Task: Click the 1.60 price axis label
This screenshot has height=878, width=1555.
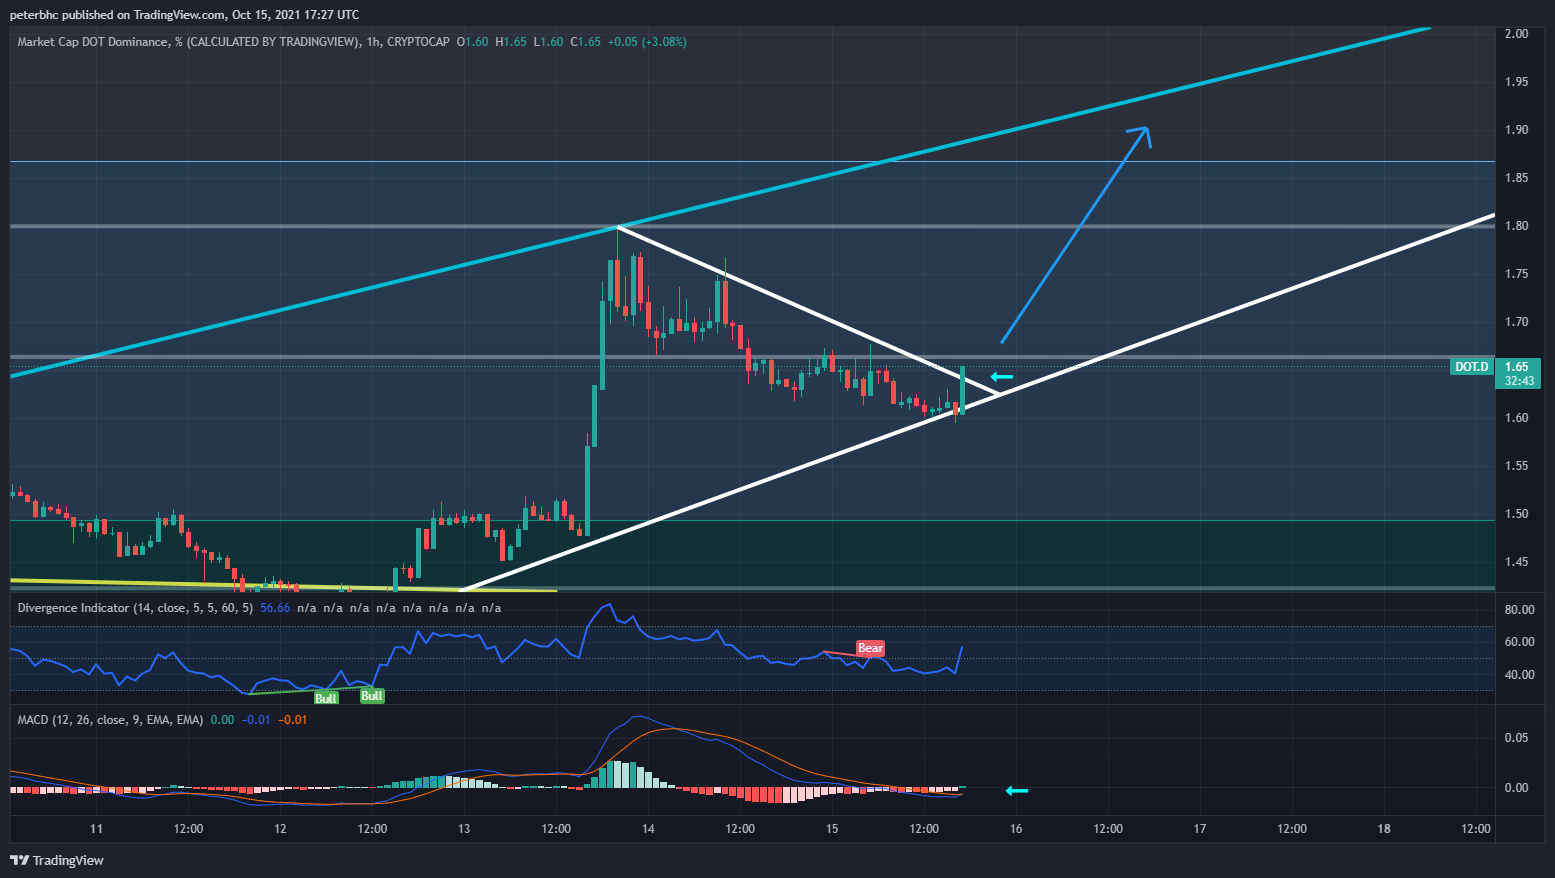Action: (x=1517, y=418)
